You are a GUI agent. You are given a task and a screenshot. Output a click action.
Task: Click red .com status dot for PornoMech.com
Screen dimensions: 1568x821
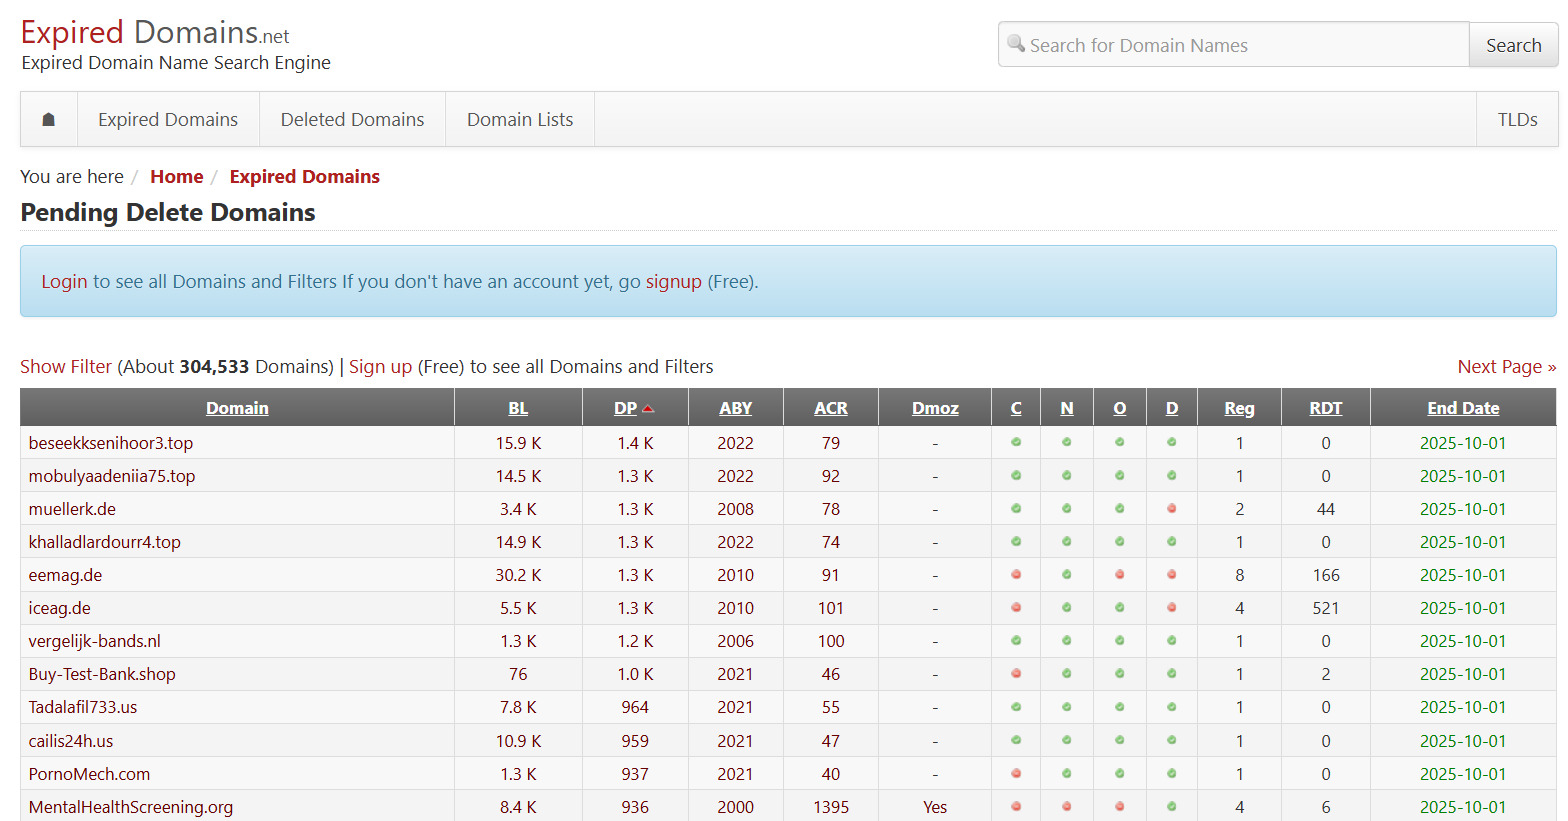(x=1016, y=774)
